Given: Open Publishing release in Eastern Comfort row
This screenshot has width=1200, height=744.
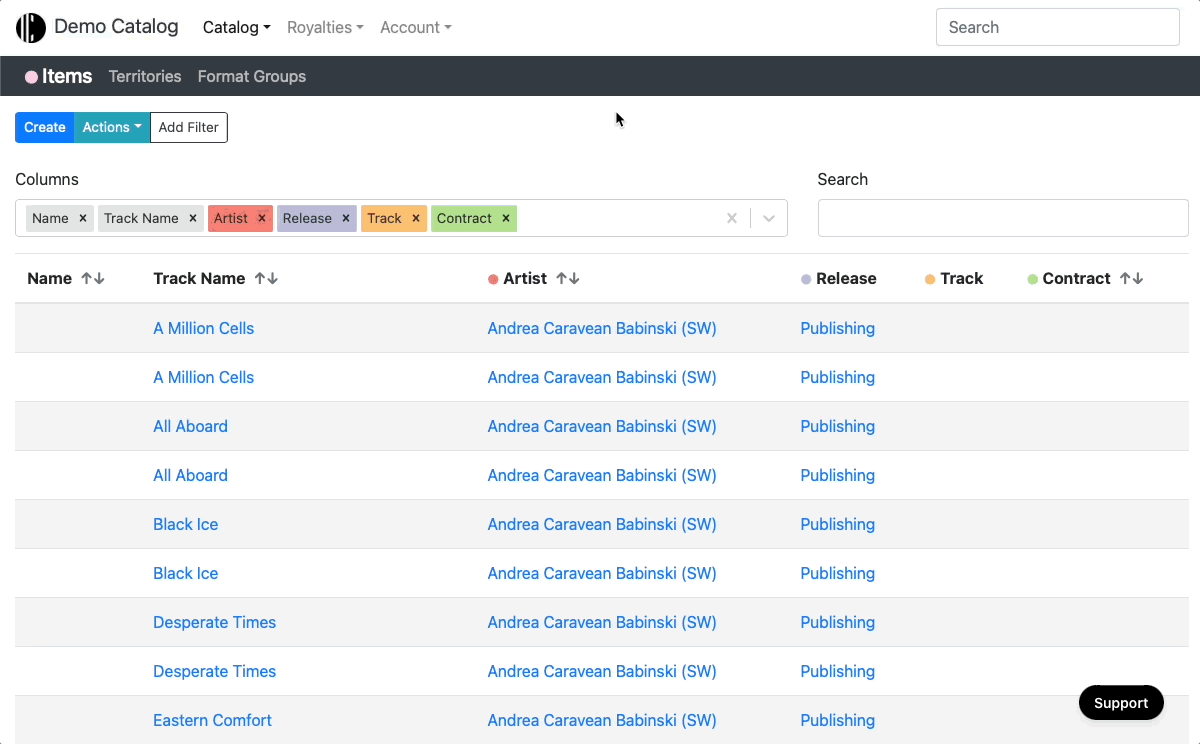Looking at the screenshot, I should click(x=837, y=720).
